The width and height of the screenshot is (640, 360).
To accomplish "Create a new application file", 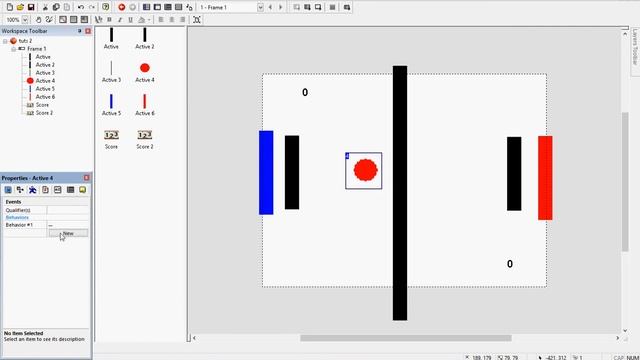I will click(9, 7).
